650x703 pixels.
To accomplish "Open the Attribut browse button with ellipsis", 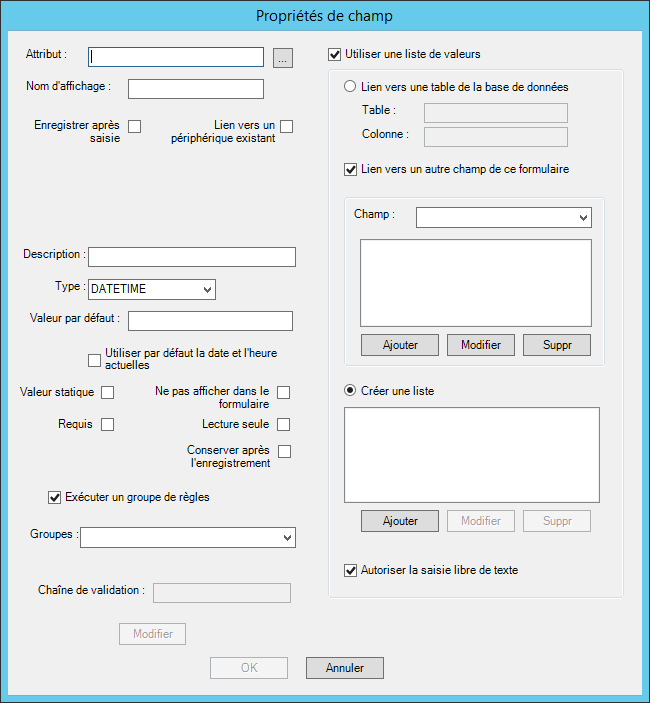I will click(x=283, y=58).
